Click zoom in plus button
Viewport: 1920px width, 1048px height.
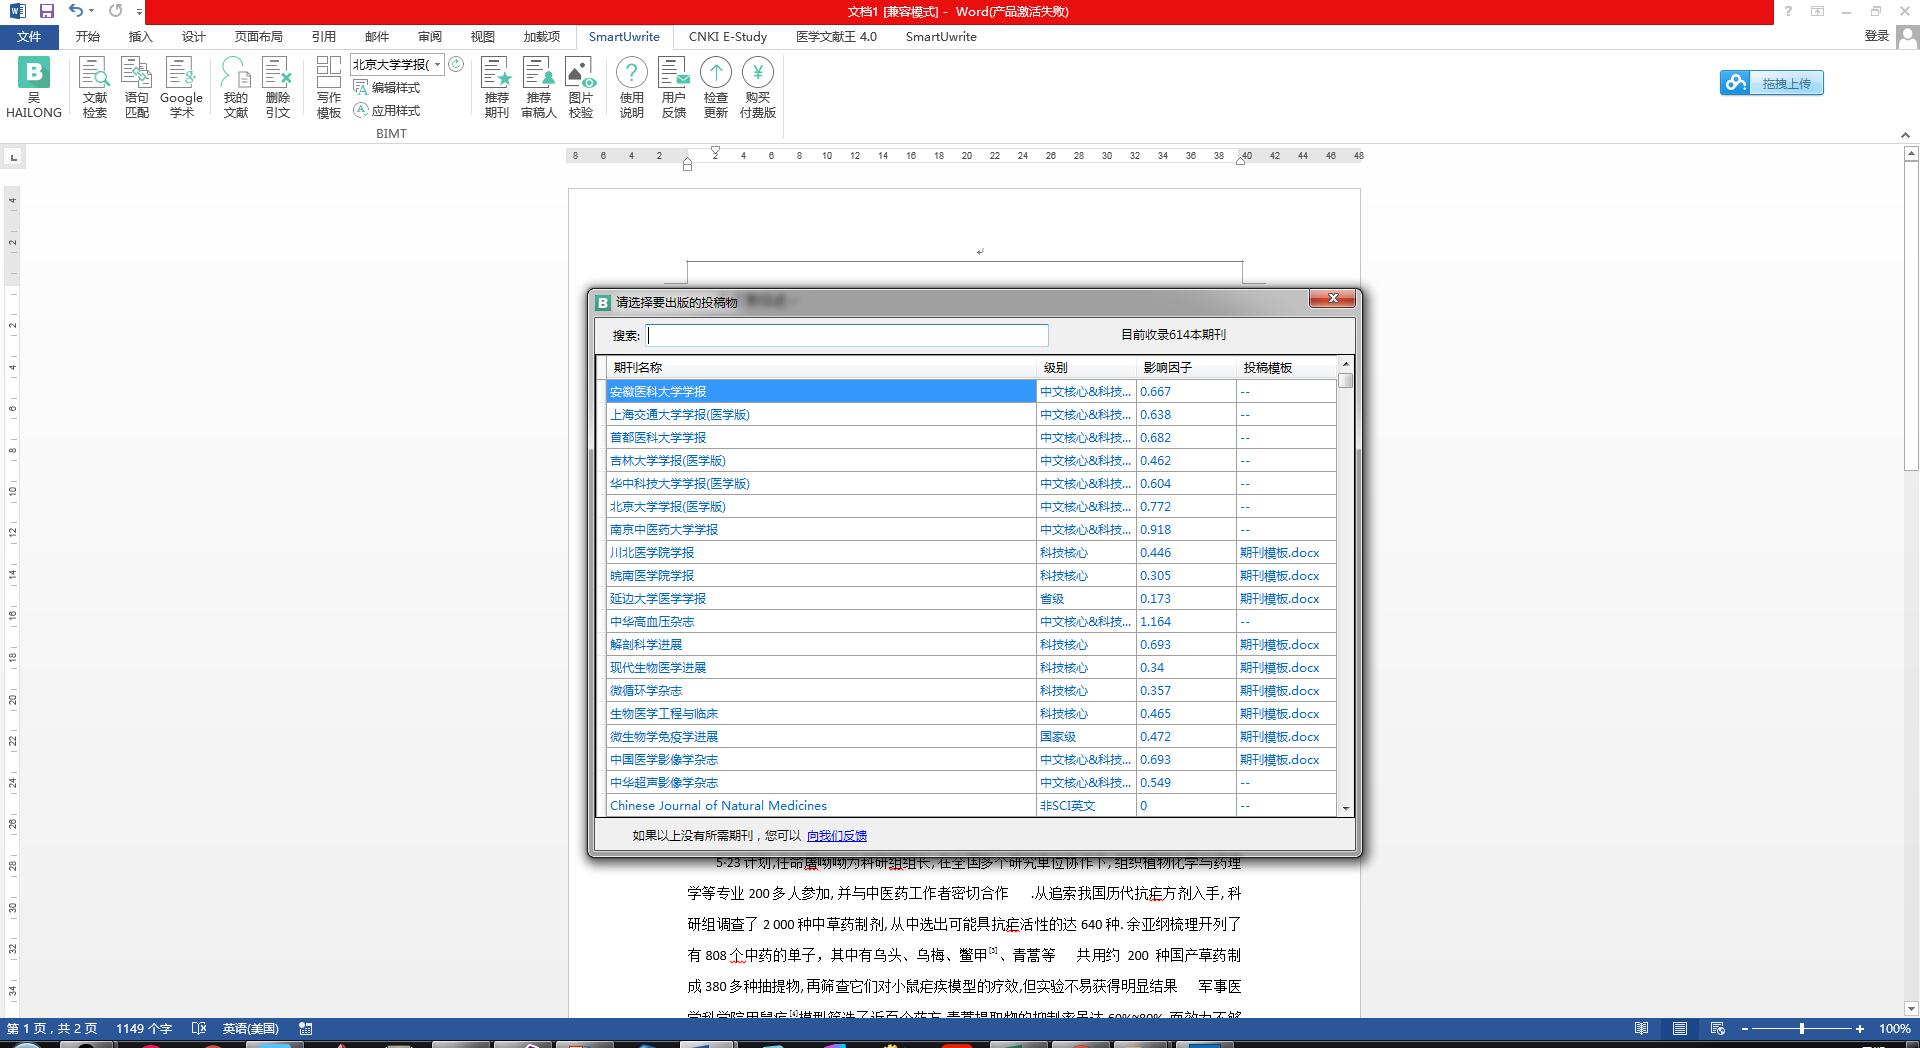[1860, 1029]
